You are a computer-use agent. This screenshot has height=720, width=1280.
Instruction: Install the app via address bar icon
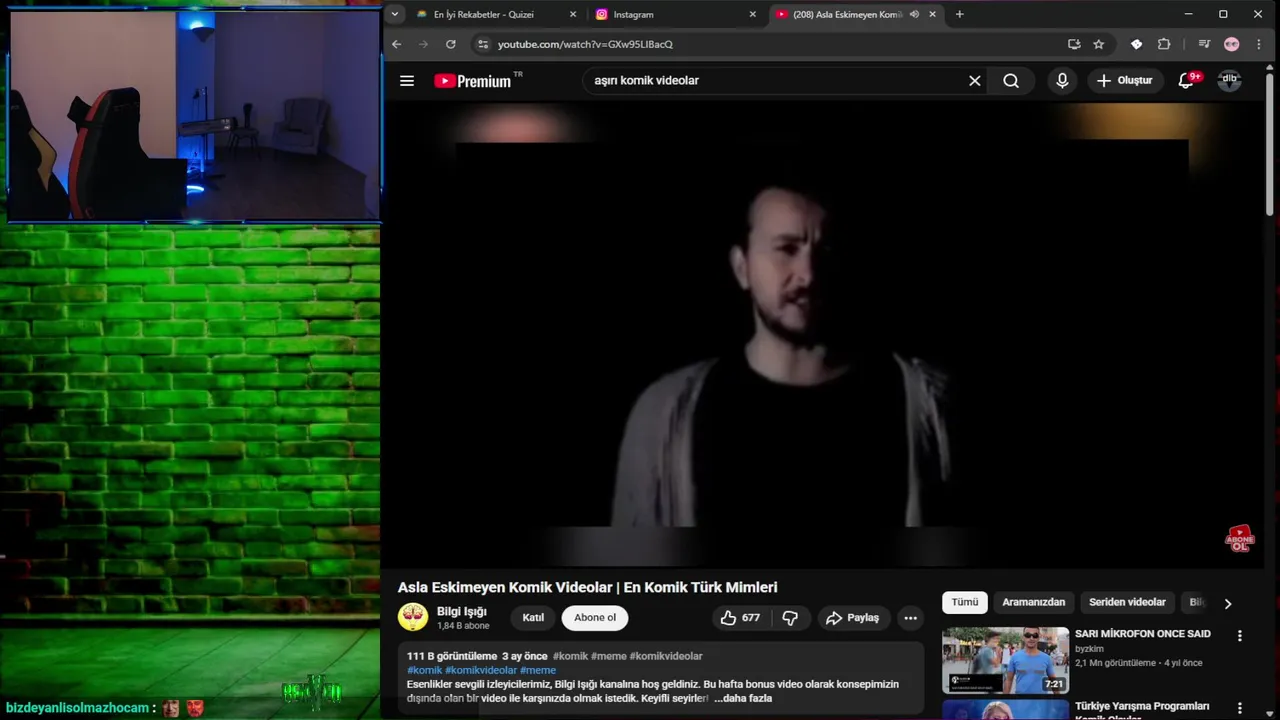[1074, 44]
